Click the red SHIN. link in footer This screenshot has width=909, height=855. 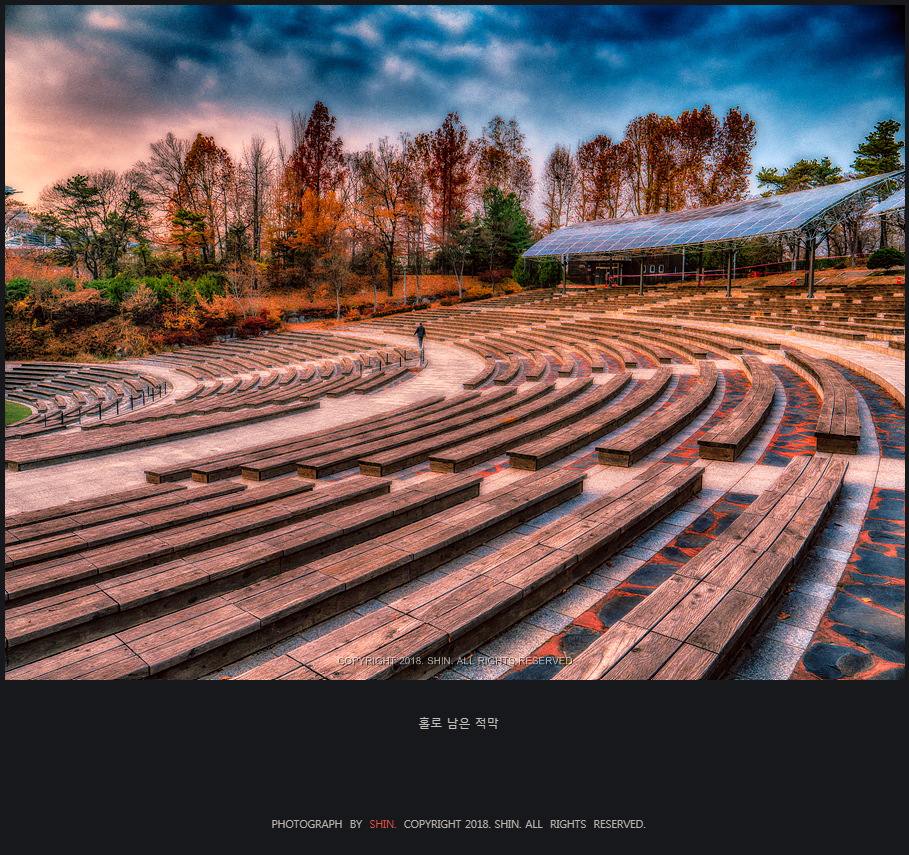383,824
